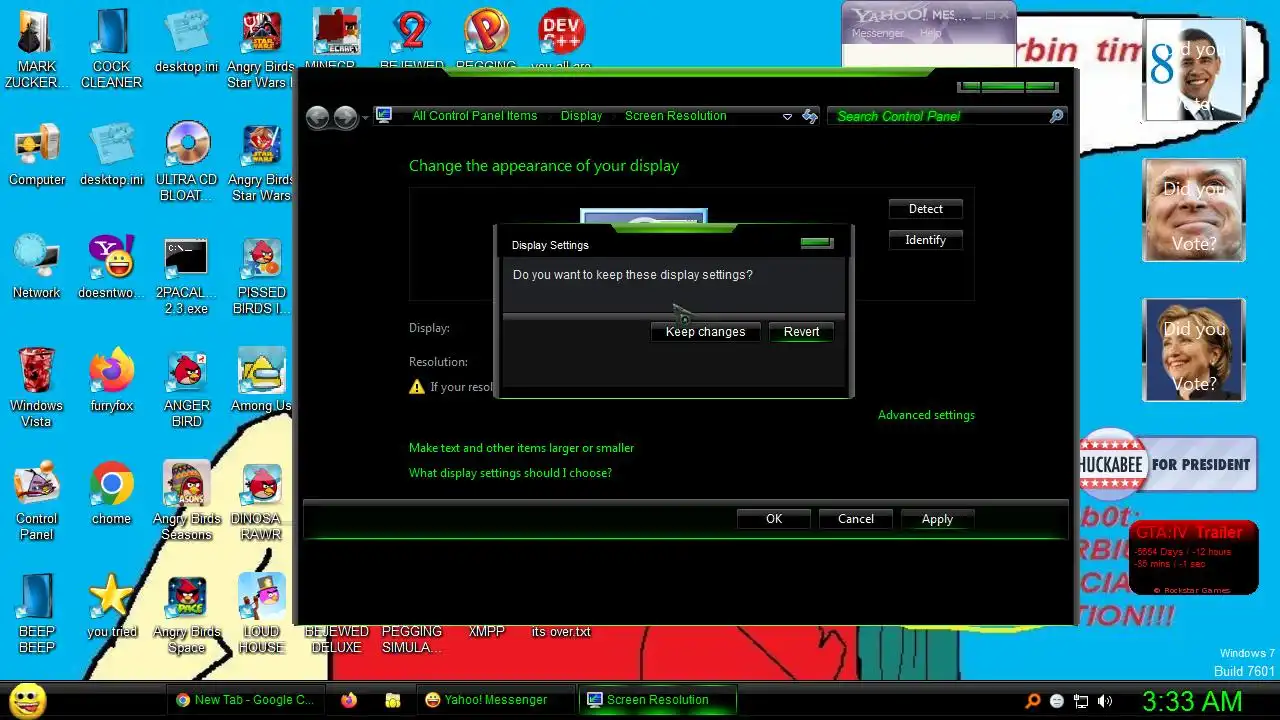Click the monitor icon in address bar
Screen dimensions: 1280x720
tap(384, 116)
